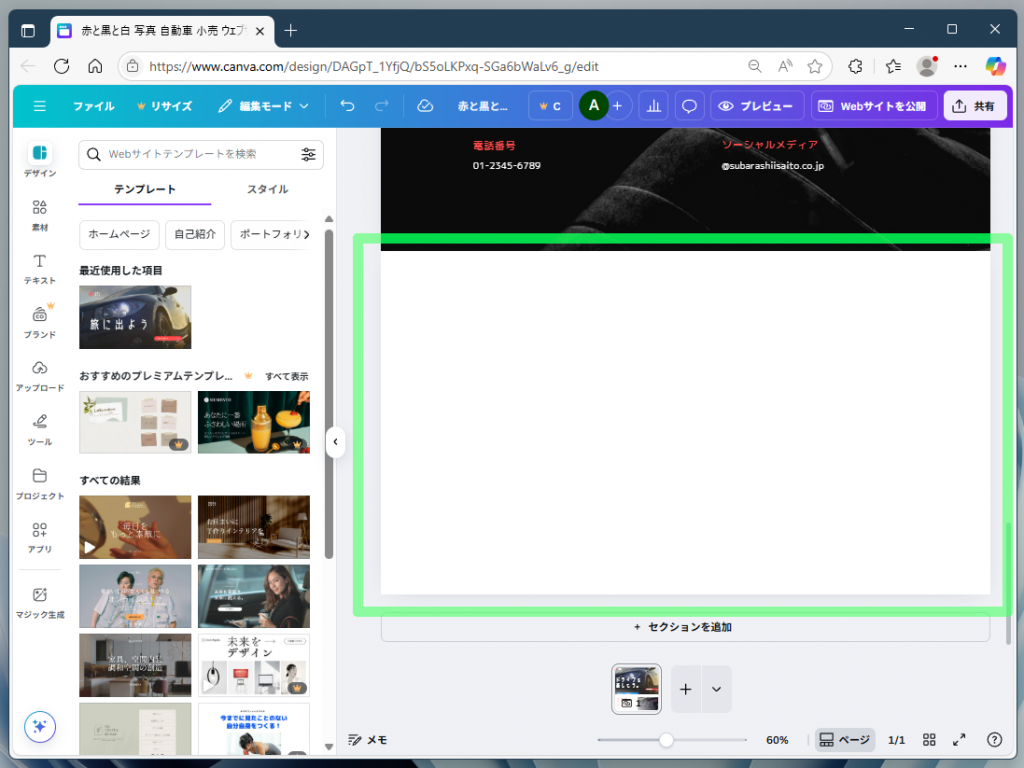
Task: Adjust the zoom slider at the bottom
Action: coord(667,740)
